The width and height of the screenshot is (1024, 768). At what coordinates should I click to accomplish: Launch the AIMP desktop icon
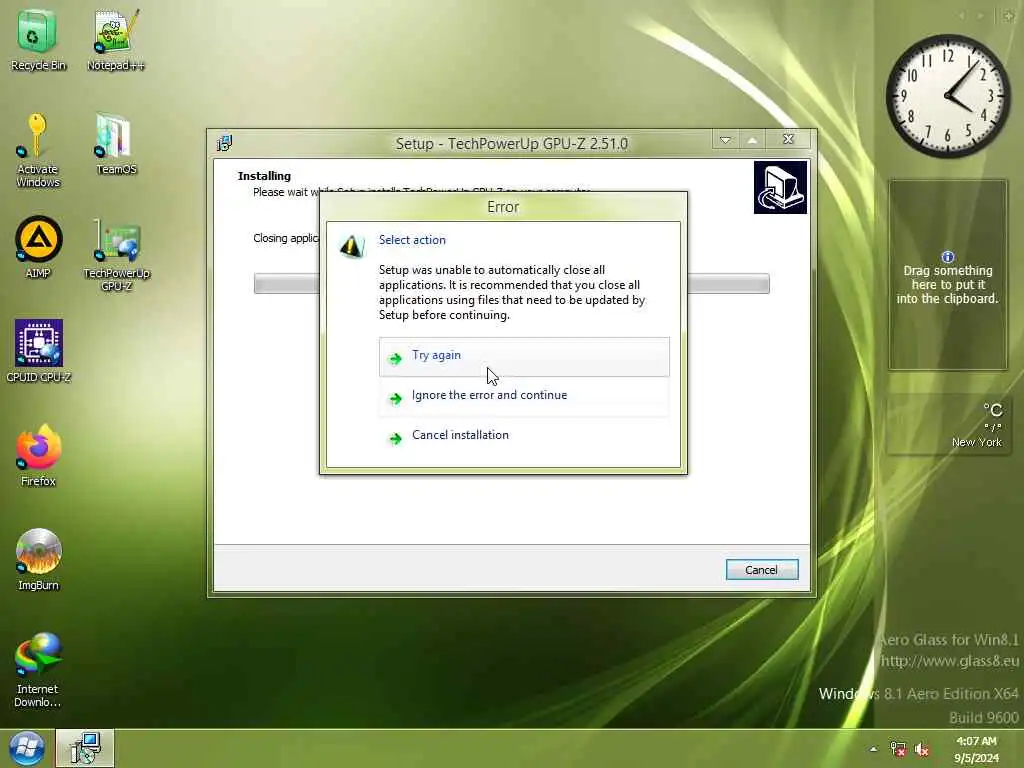point(38,248)
